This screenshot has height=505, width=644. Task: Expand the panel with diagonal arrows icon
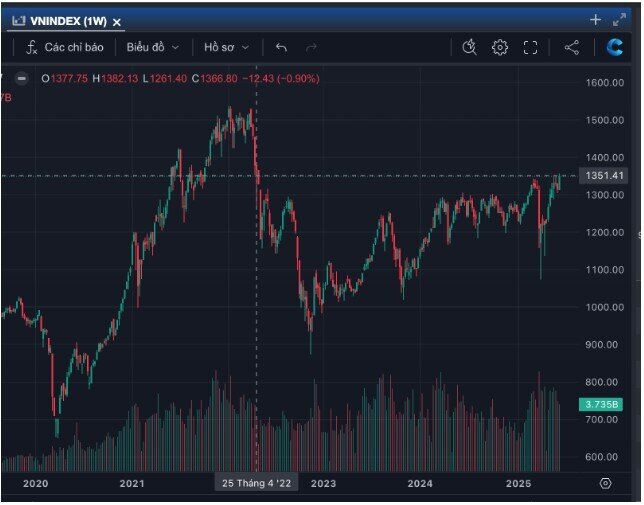click(619, 20)
